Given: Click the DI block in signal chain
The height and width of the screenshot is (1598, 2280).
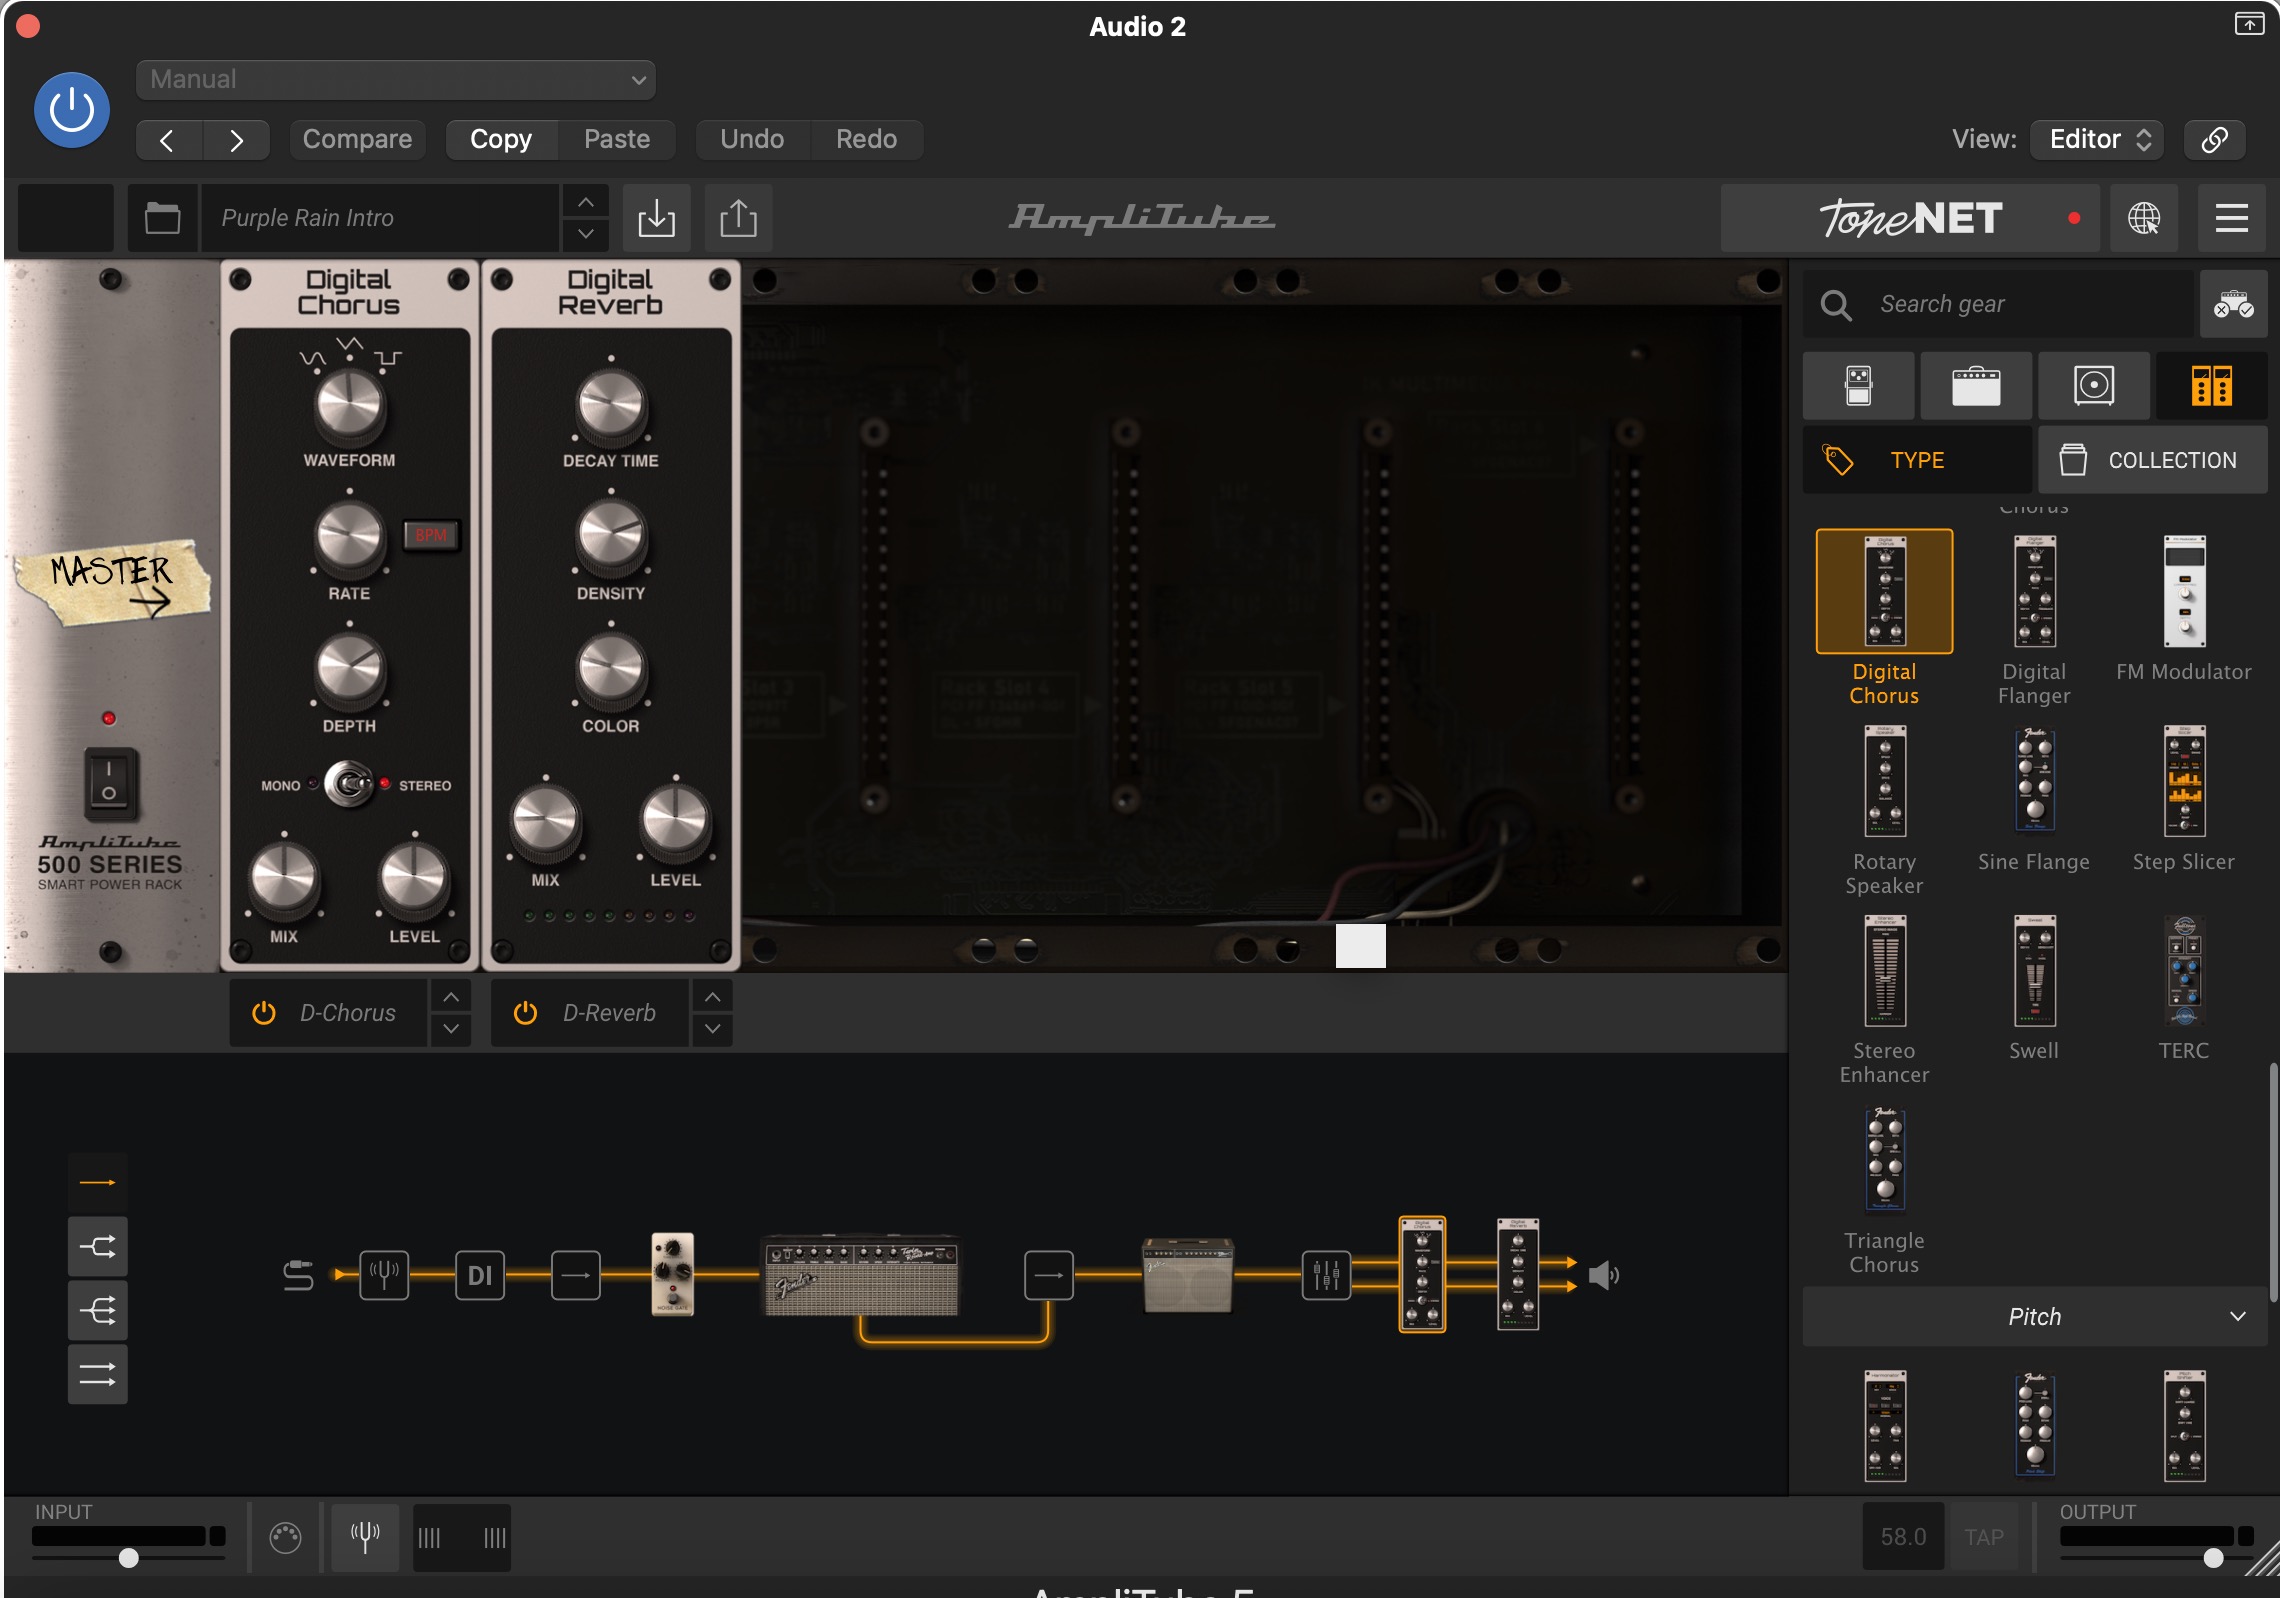Looking at the screenshot, I should pyautogui.click(x=480, y=1275).
